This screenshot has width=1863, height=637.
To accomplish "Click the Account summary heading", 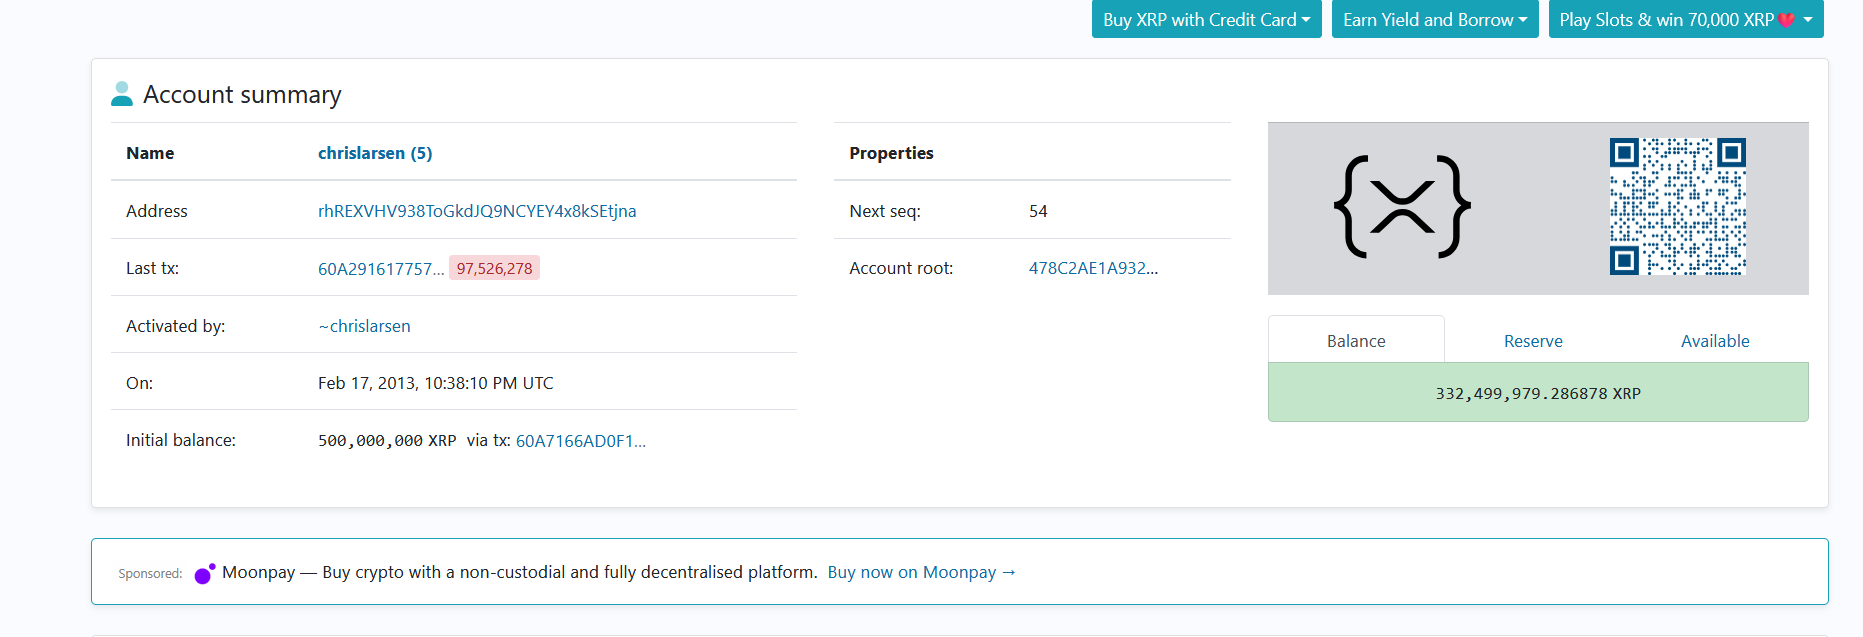I will point(242,94).
